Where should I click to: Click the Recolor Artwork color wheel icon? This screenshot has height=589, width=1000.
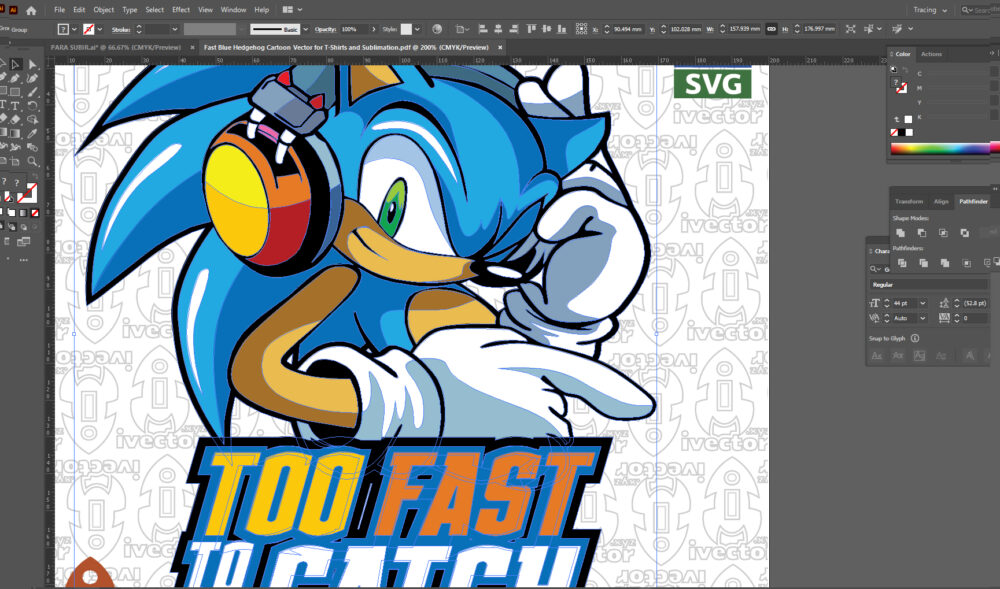(x=437, y=29)
